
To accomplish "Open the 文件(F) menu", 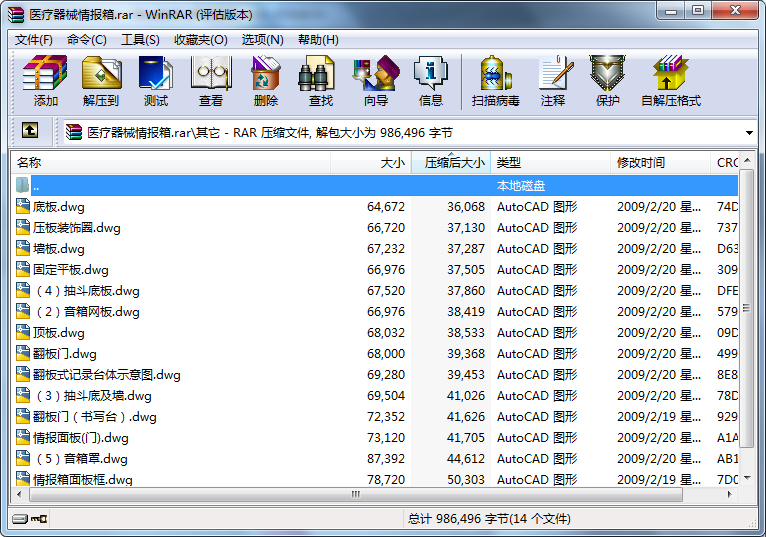I will 33,40.
